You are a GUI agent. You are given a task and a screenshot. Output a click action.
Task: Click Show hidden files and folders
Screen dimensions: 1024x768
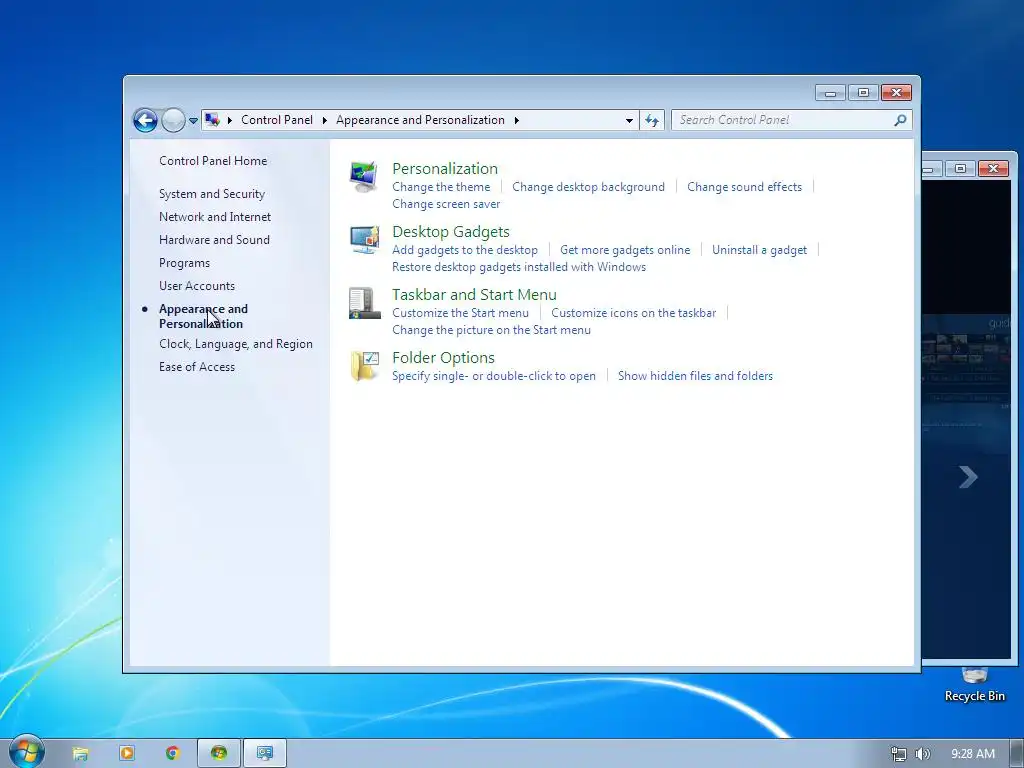tap(696, 376)
